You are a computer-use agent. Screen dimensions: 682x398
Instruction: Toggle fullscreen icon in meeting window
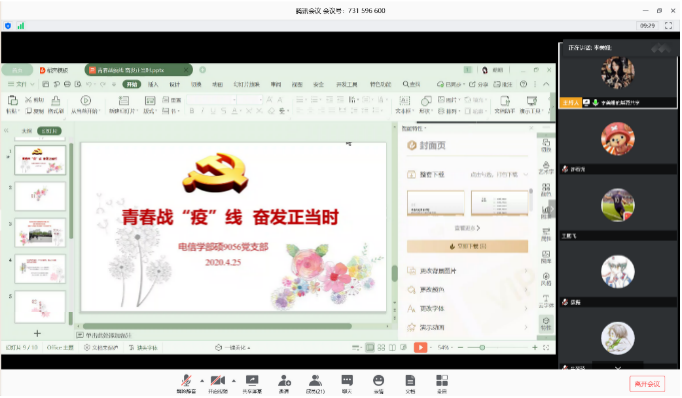tap(669, 26)
